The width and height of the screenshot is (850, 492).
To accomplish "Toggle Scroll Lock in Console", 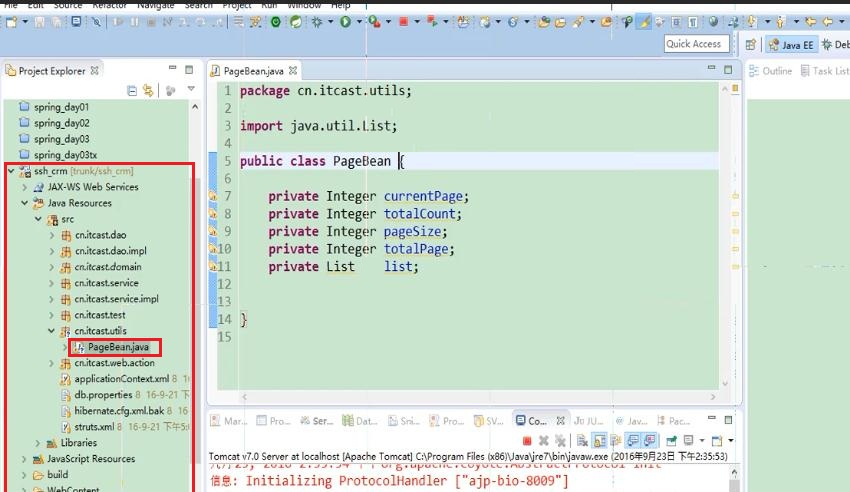I will 599,441.
